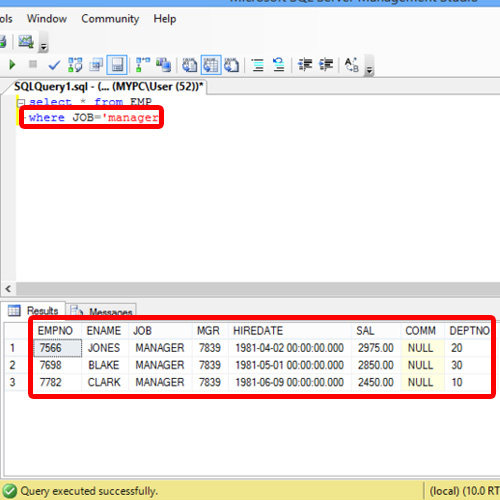Click the green success status icon
Image resolution: width=500 pixels, height=500 pixels.
[10, 491]
